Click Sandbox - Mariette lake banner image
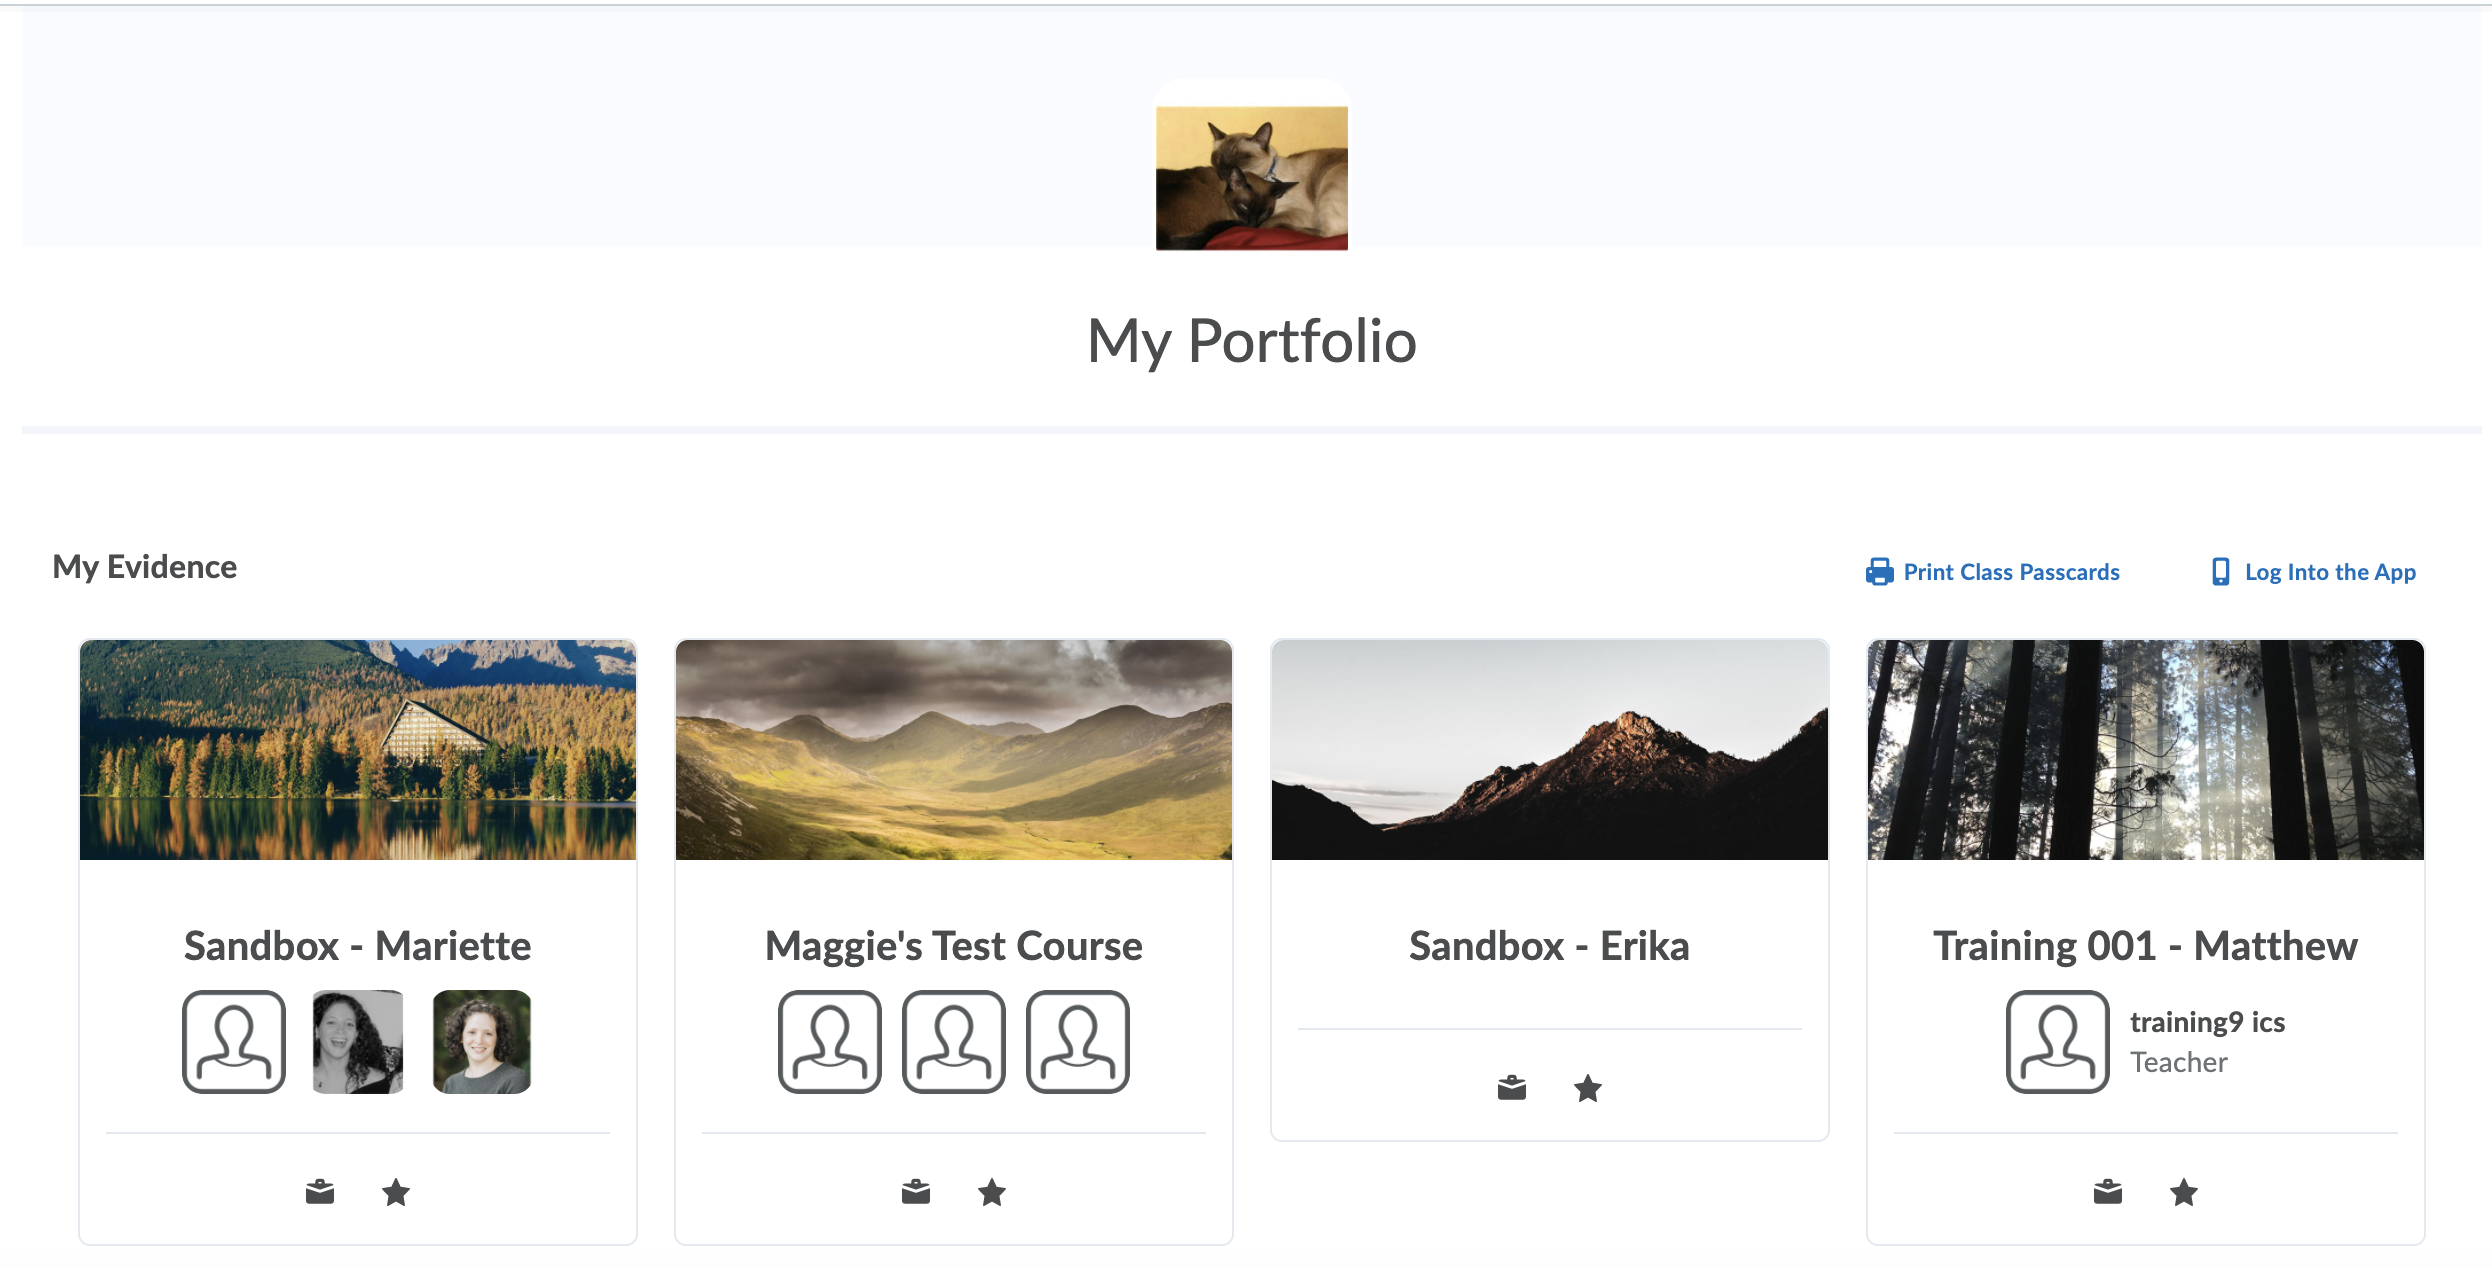 [357, 750]
